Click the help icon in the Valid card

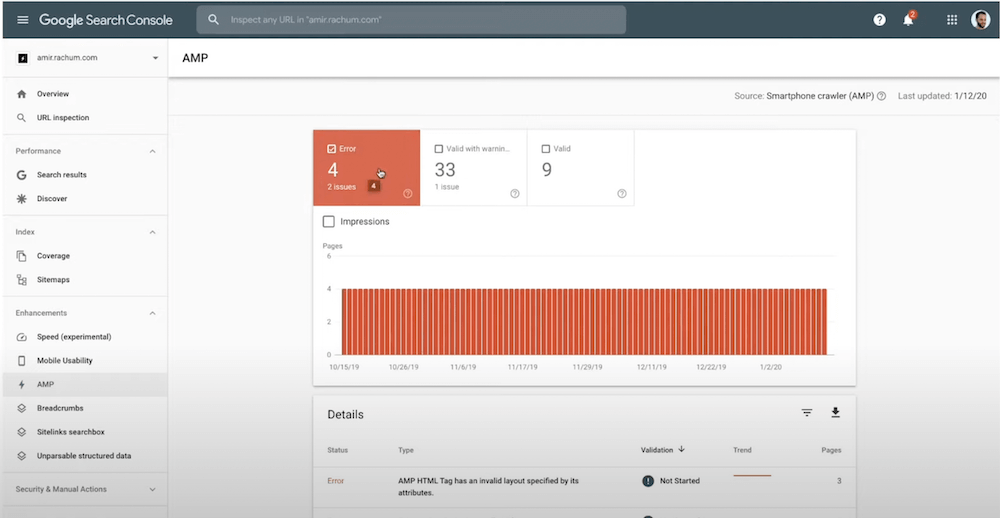(x=622, y=194)
